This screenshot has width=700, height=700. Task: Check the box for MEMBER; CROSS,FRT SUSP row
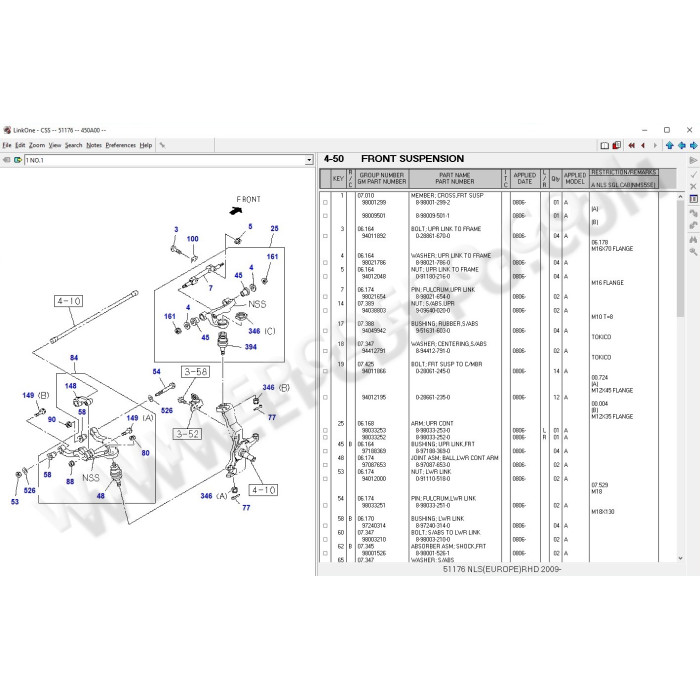(x=325, y=203)
